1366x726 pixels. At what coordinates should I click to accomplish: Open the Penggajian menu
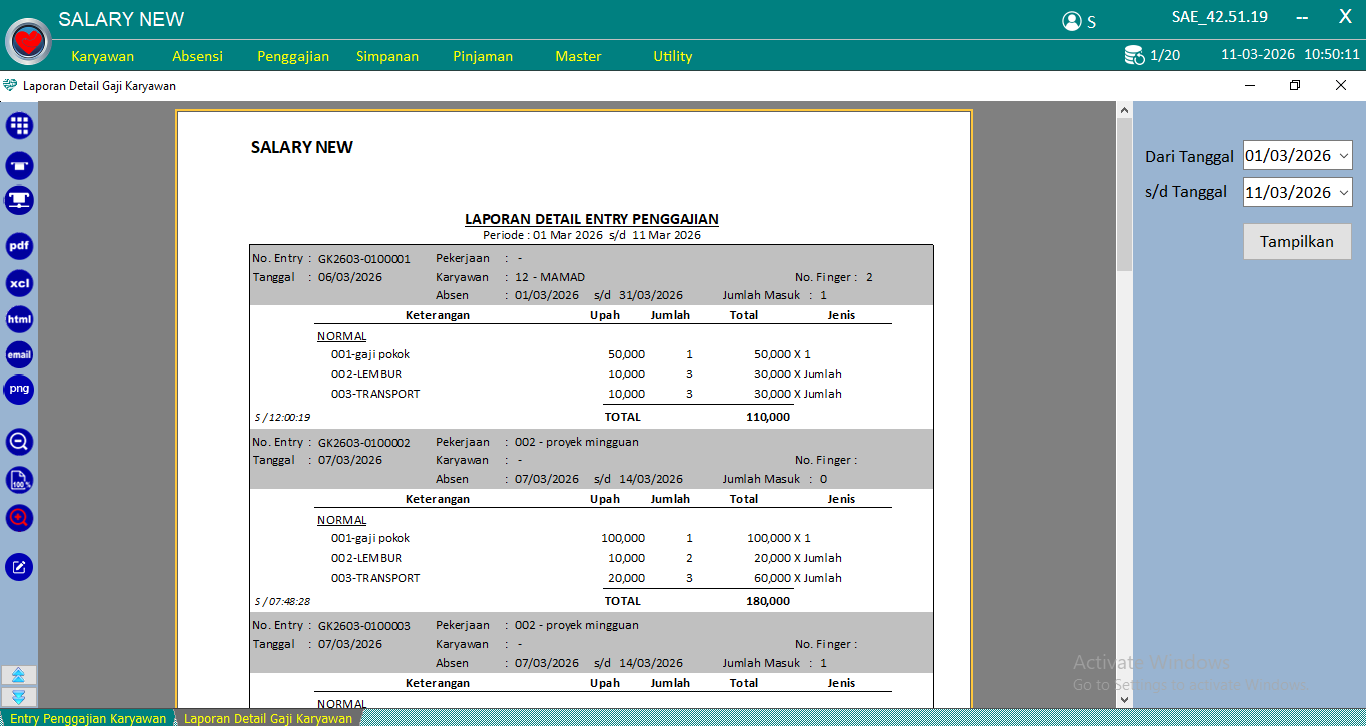click(293, 56)
